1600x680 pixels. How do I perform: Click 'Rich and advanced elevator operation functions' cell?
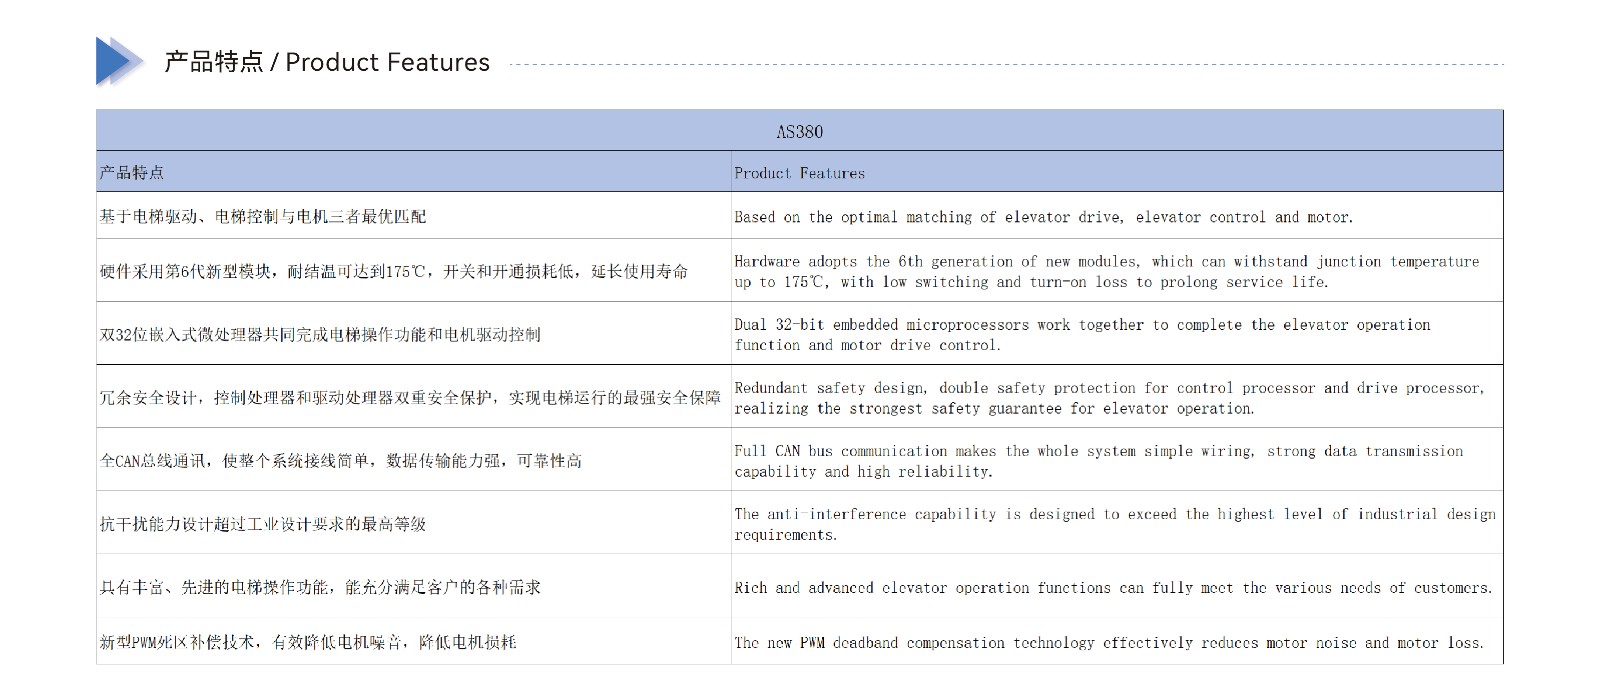tap(1117, 586)
